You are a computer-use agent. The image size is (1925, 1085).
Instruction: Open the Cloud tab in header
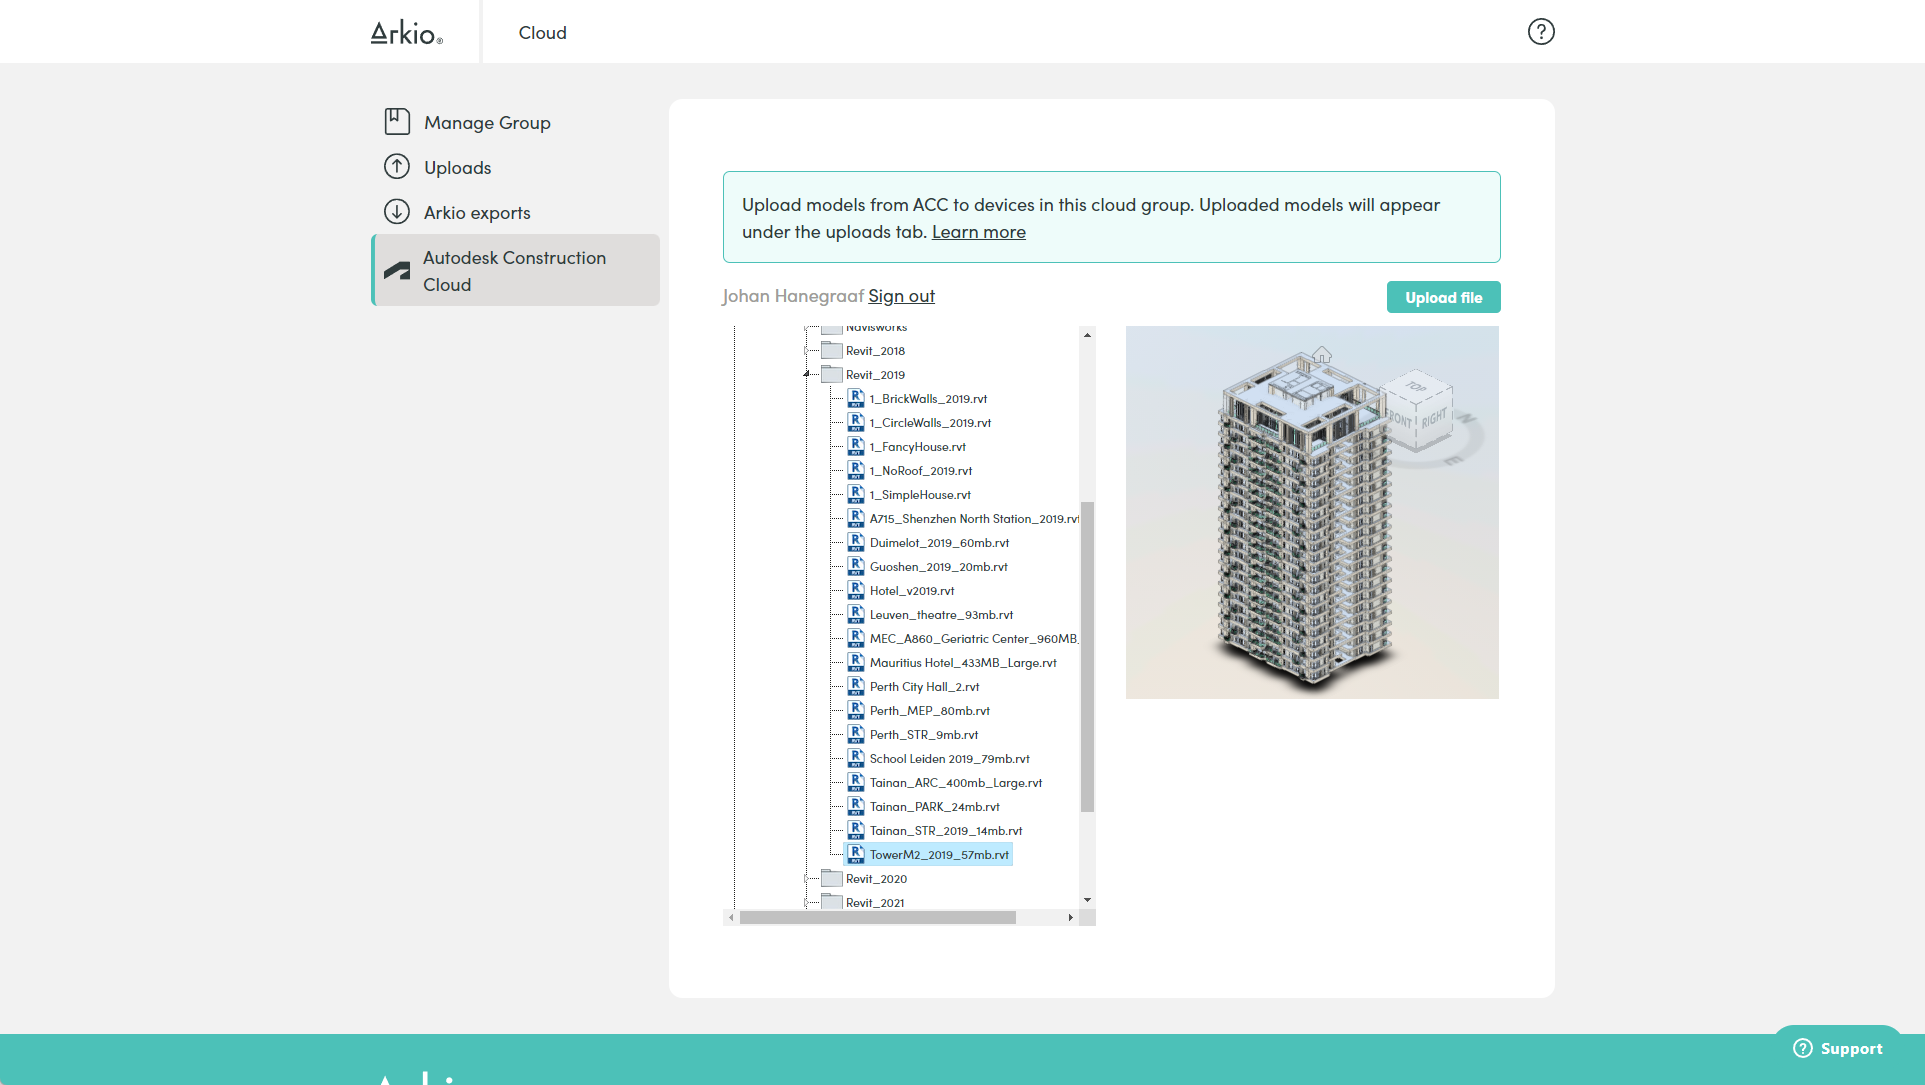click(x=542, y=33)
